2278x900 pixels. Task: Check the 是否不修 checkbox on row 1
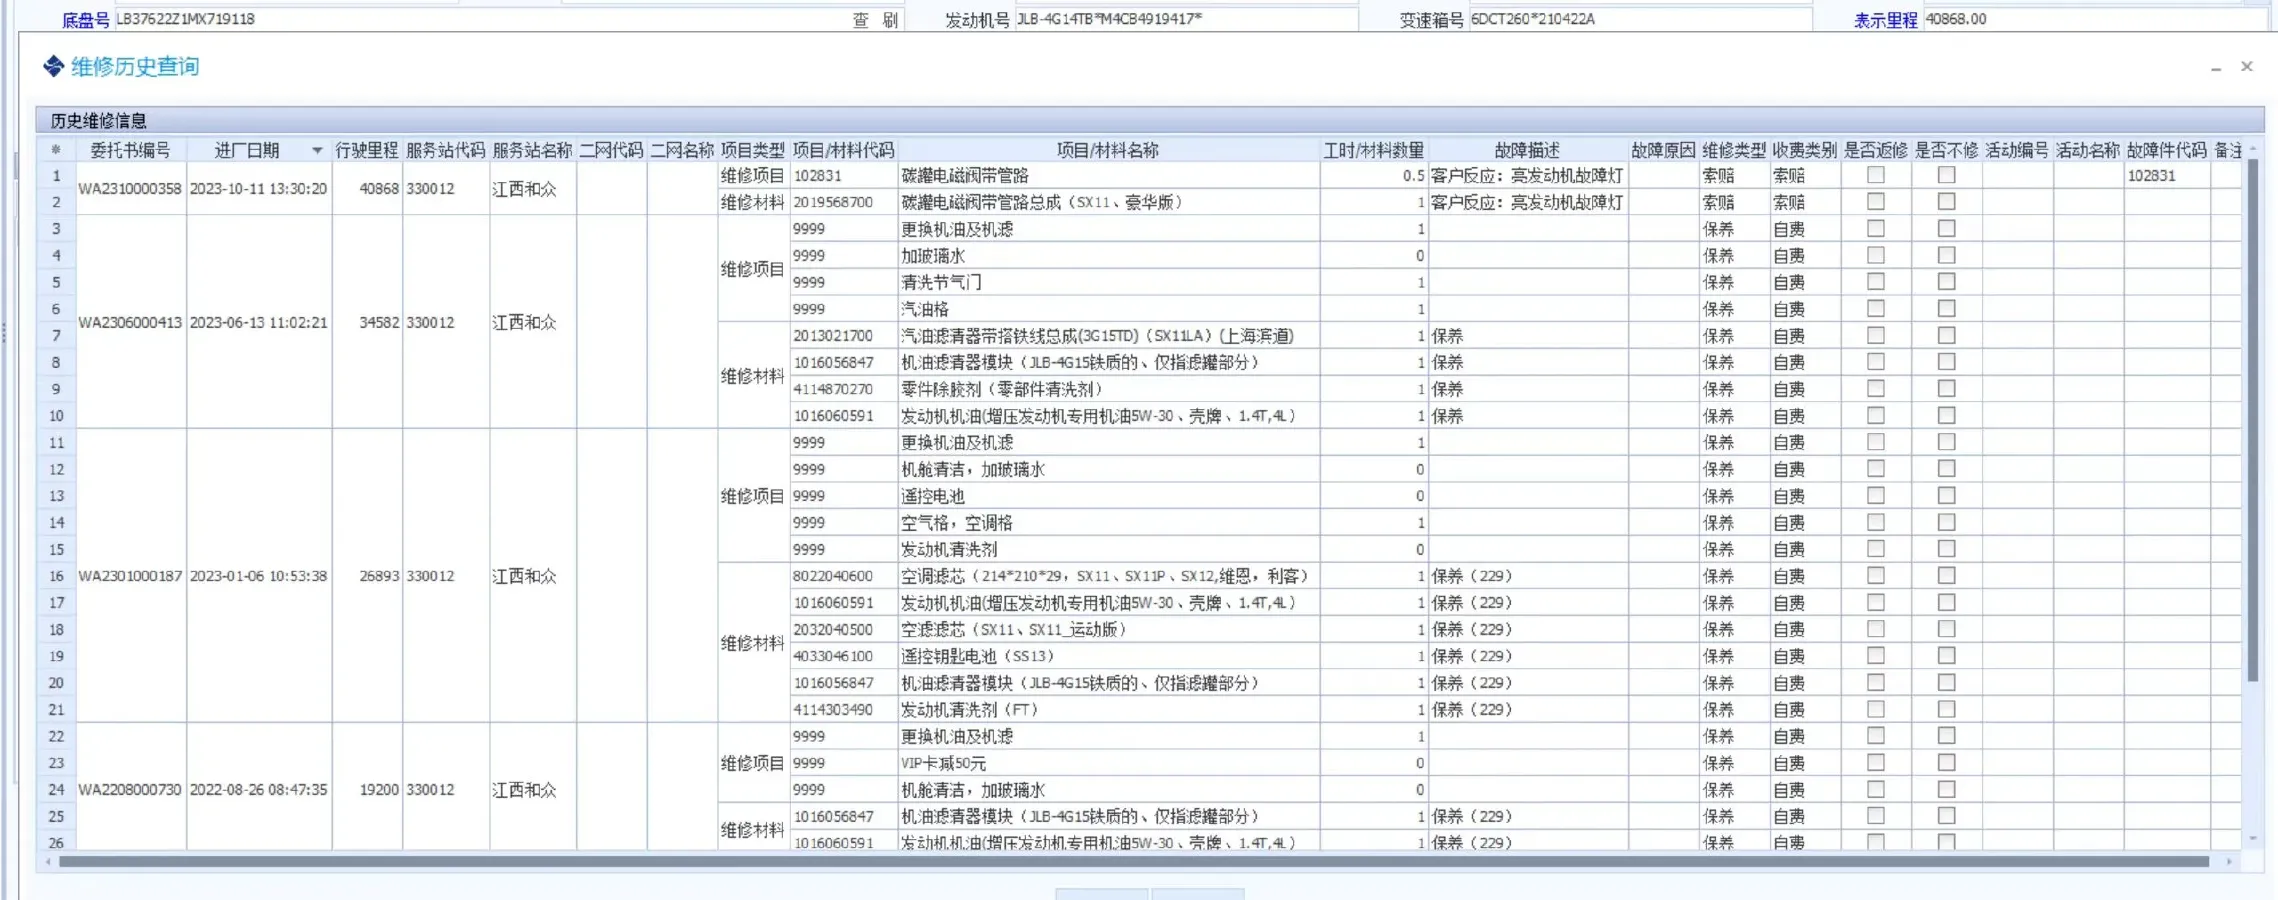coord(1946,175)
